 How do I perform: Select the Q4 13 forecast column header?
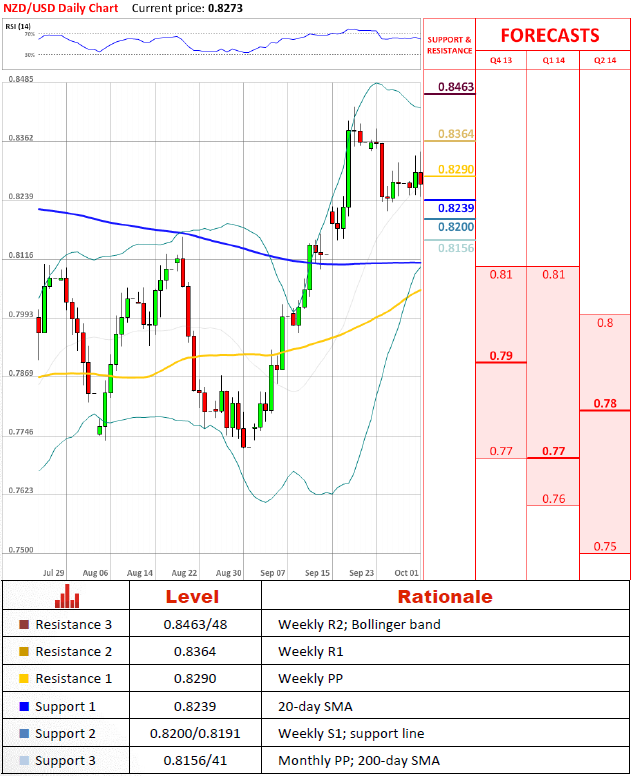500,61
